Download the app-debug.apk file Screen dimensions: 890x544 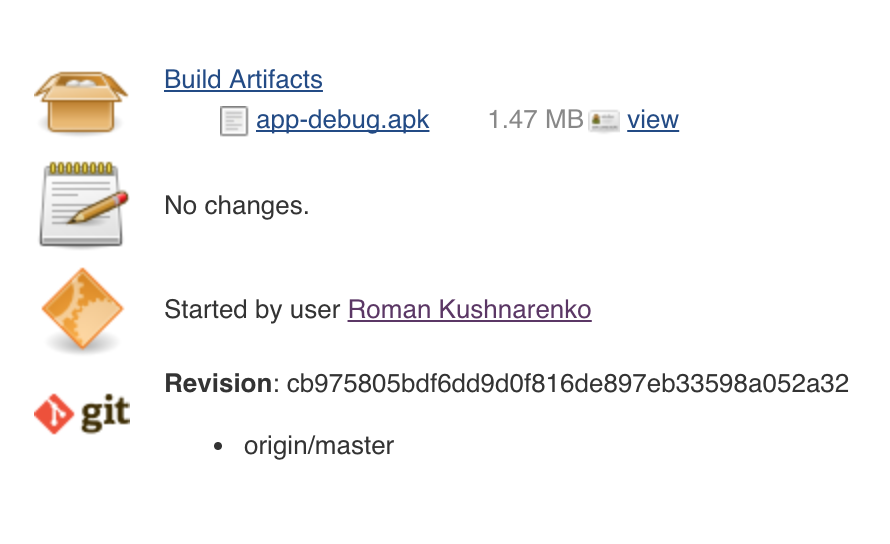point(342,120)
